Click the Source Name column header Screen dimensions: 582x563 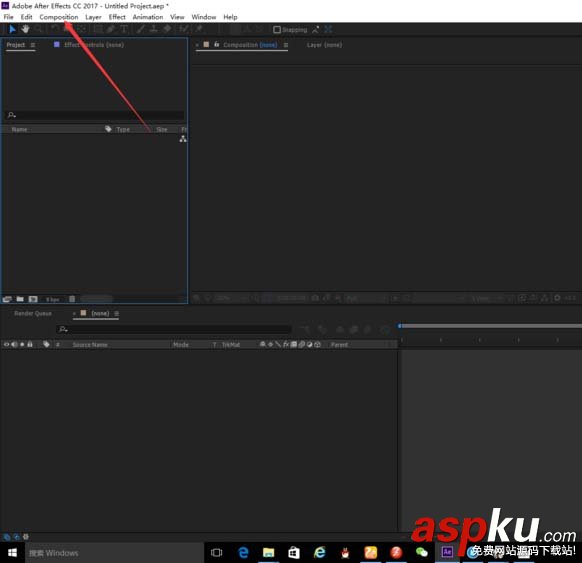[90, 345]
